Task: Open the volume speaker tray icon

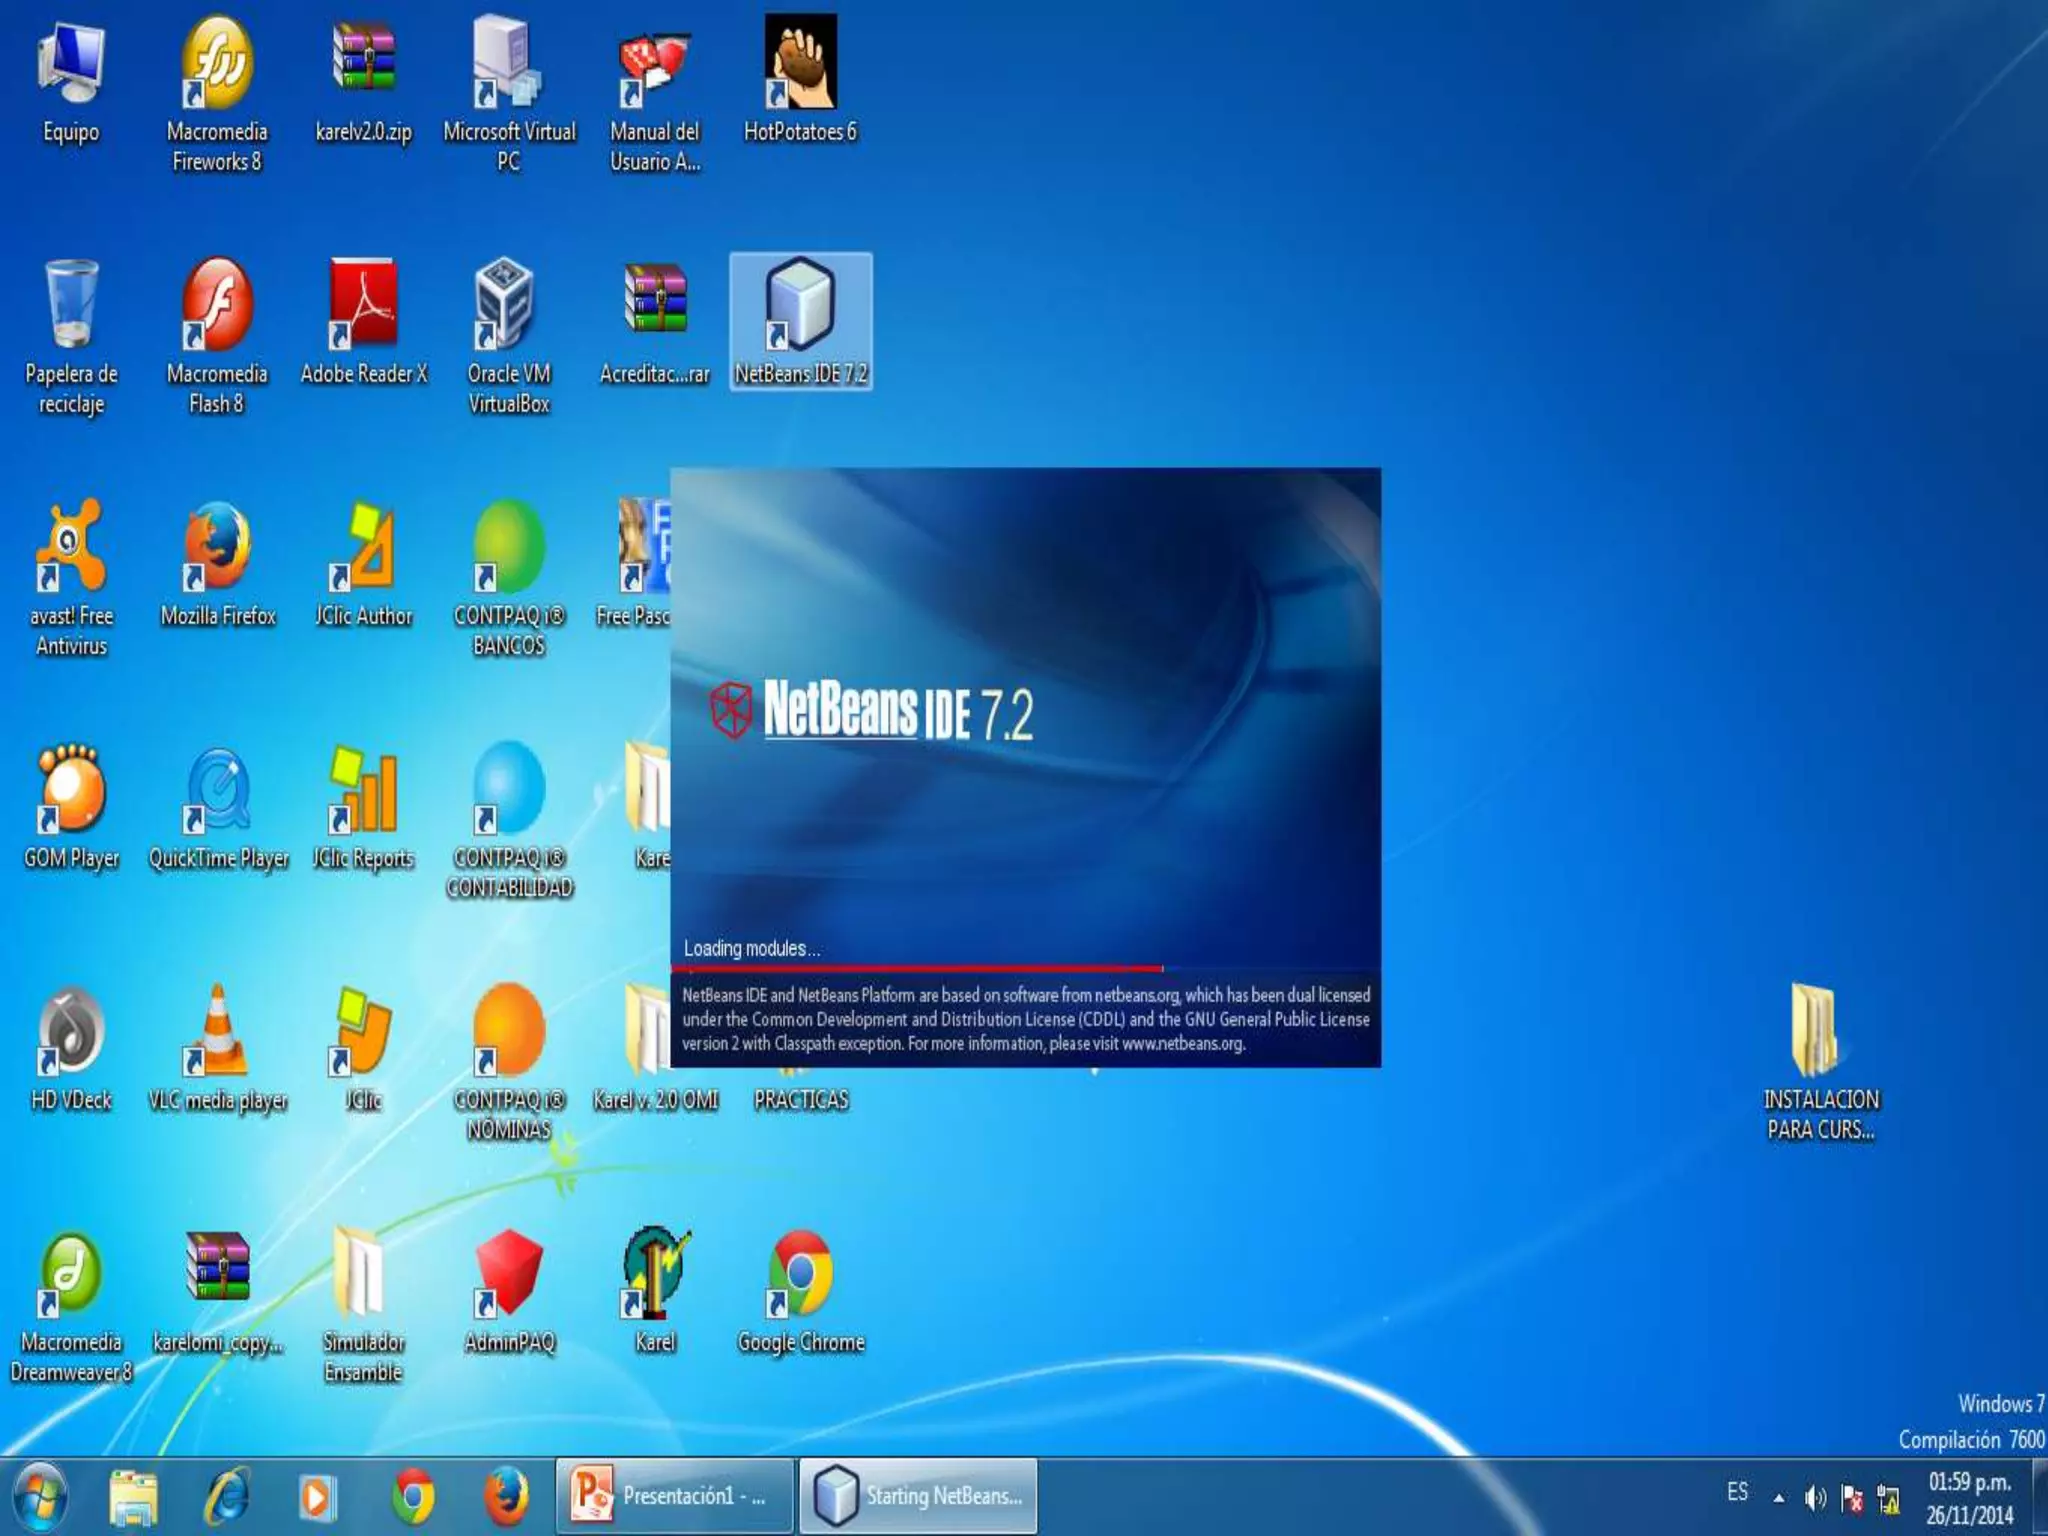Action: tap(1815, 1498)
